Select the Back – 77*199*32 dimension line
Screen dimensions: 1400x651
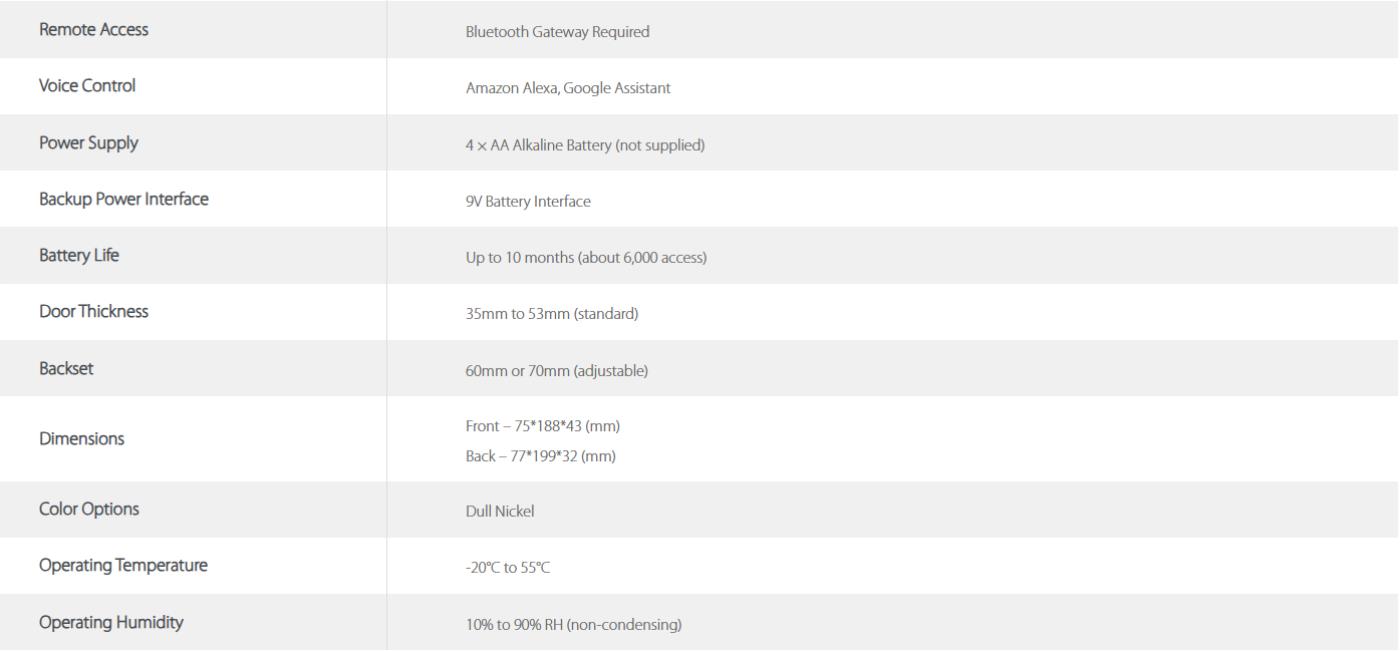pos(543,456)
